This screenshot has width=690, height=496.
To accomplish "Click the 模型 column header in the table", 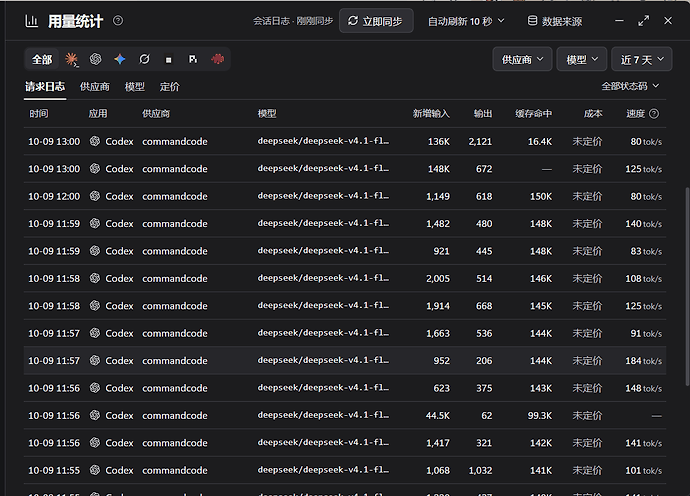I will pos(267,114).
